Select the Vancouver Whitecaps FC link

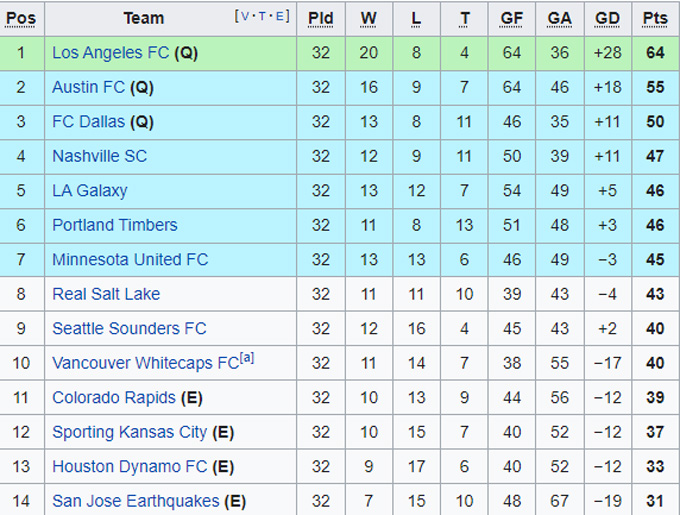145,363
